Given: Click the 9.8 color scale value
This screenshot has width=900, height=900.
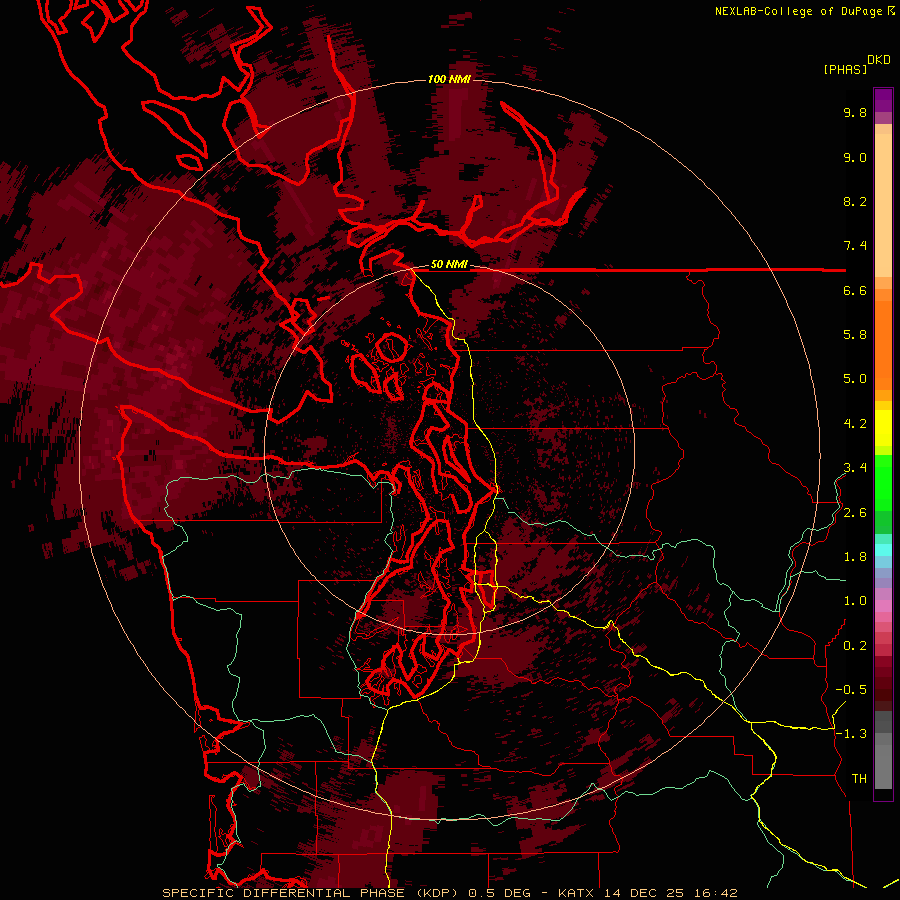Looking at the screenshot, I should click(x=855, y=112).
